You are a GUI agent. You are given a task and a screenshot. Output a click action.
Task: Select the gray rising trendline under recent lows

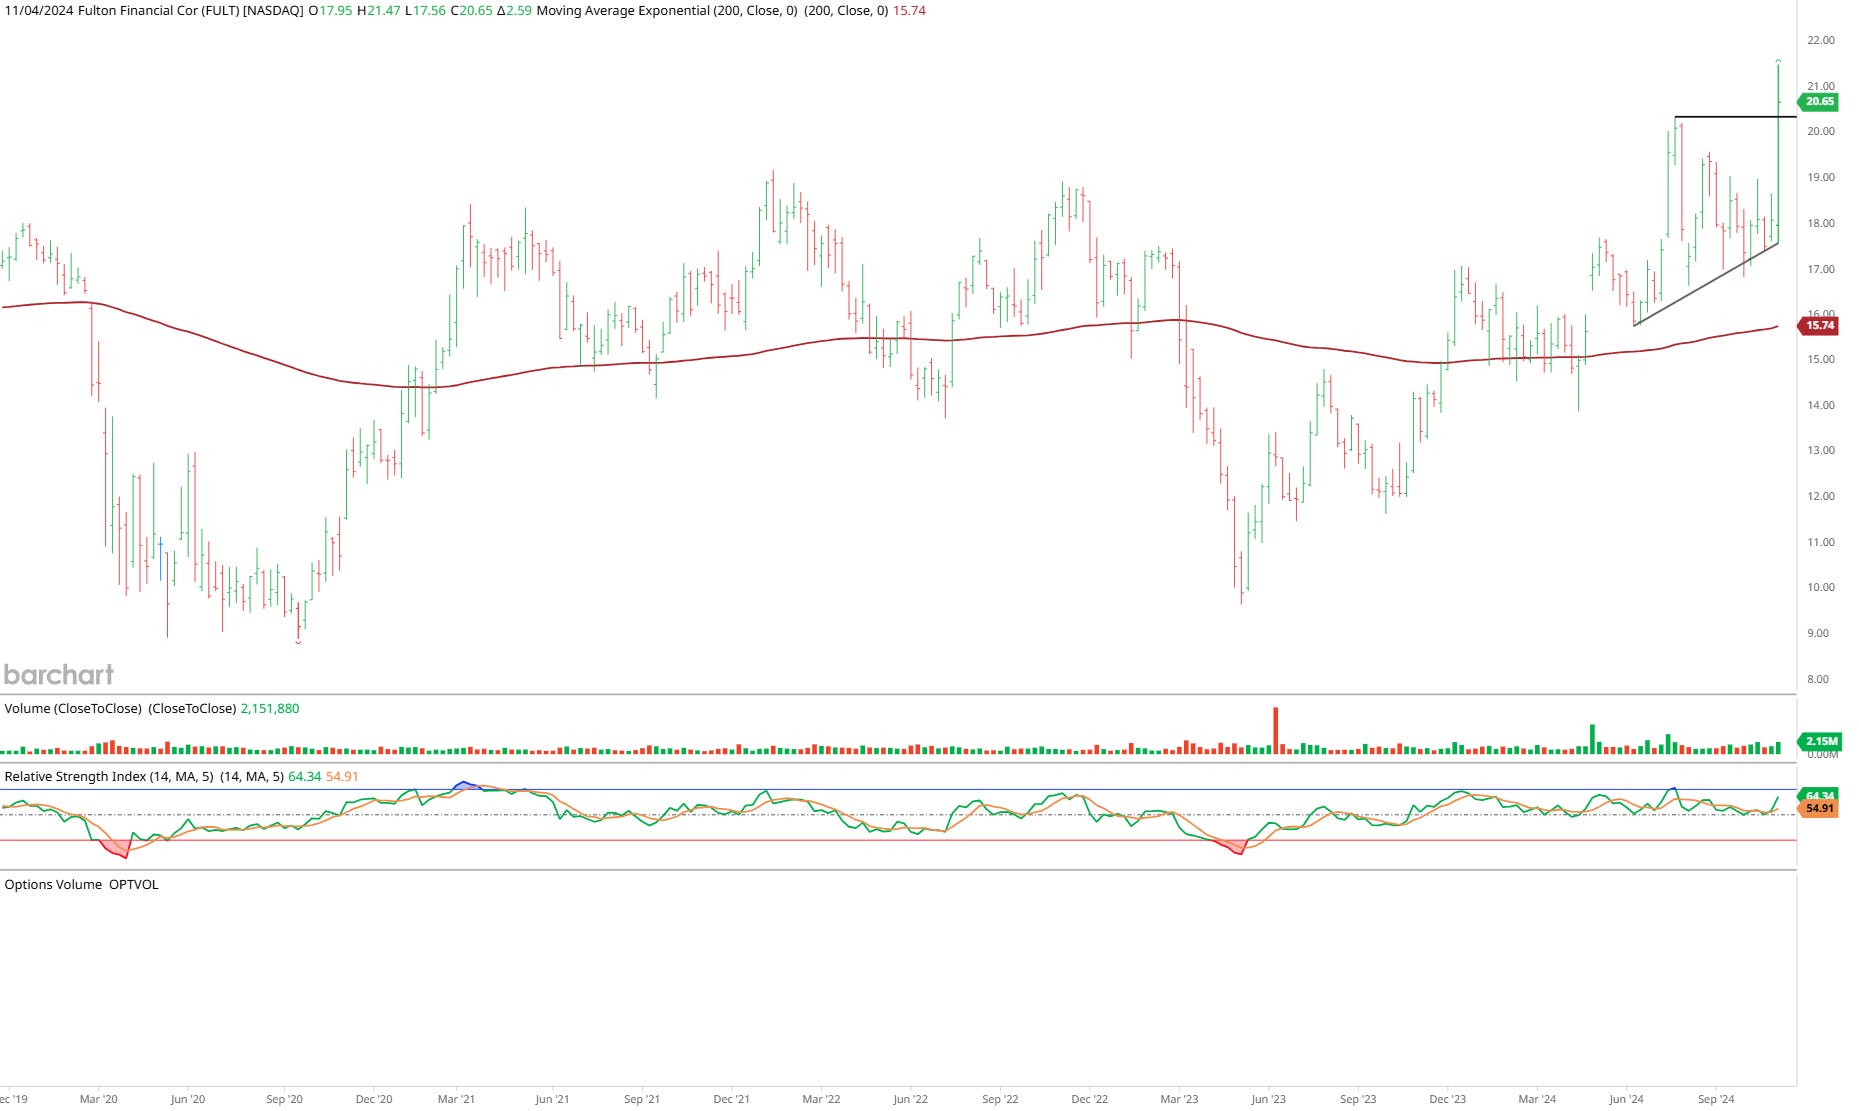[x=1706, y=285]
